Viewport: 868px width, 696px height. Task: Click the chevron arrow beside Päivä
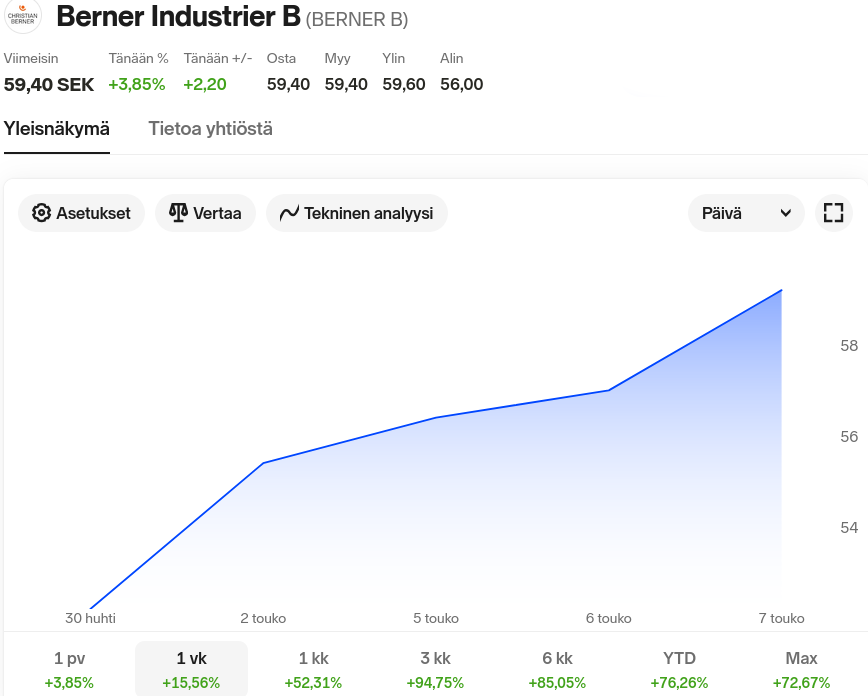pos(786,213)
